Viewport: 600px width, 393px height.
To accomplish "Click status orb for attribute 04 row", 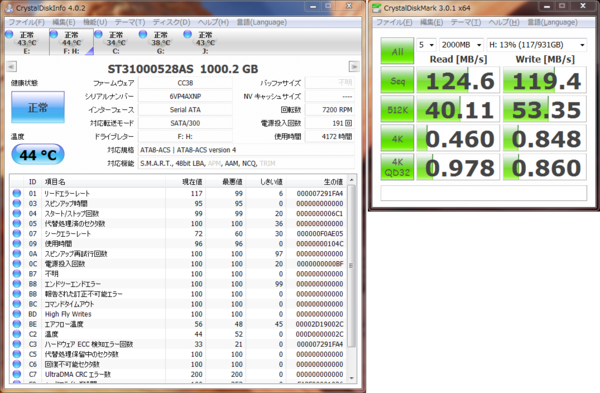I will (17, 213).
